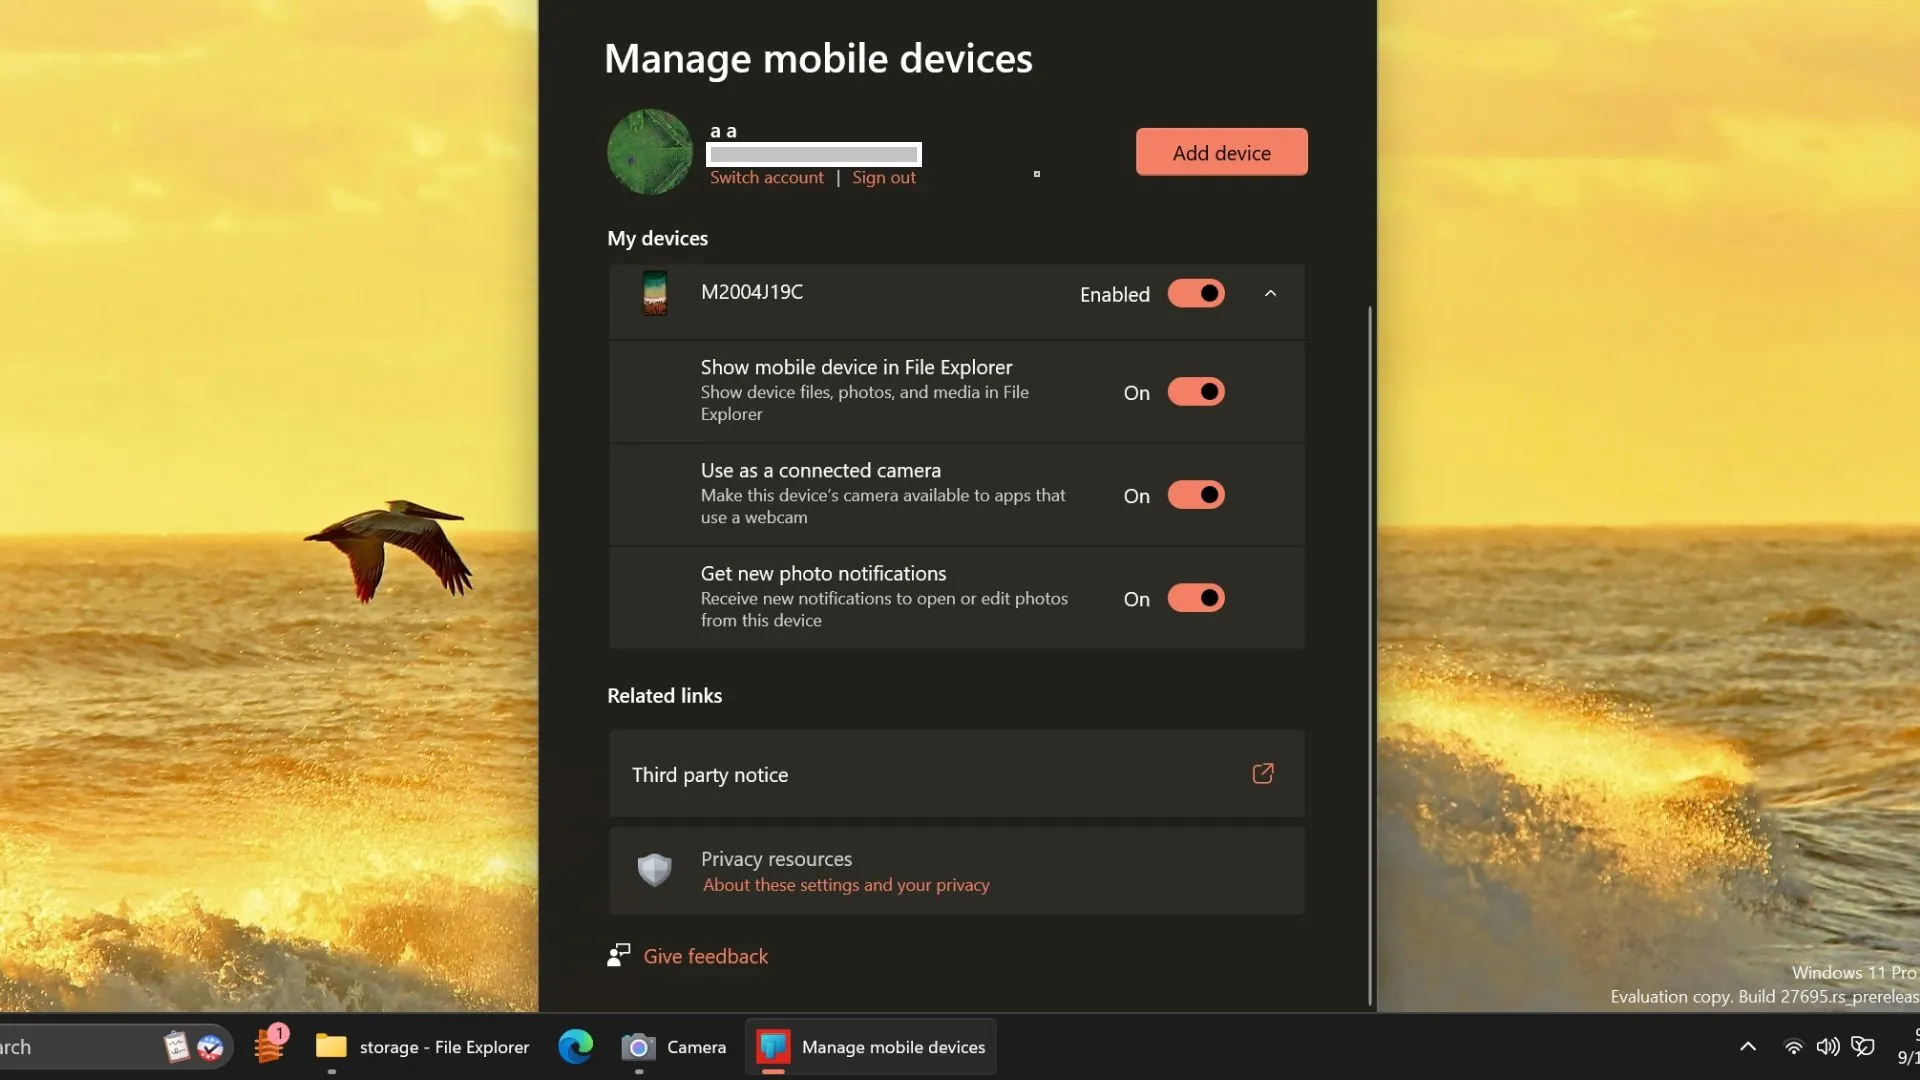1920x1080 pixels.
Task: Open Privacy resources settings page
Action: point(955,869)
